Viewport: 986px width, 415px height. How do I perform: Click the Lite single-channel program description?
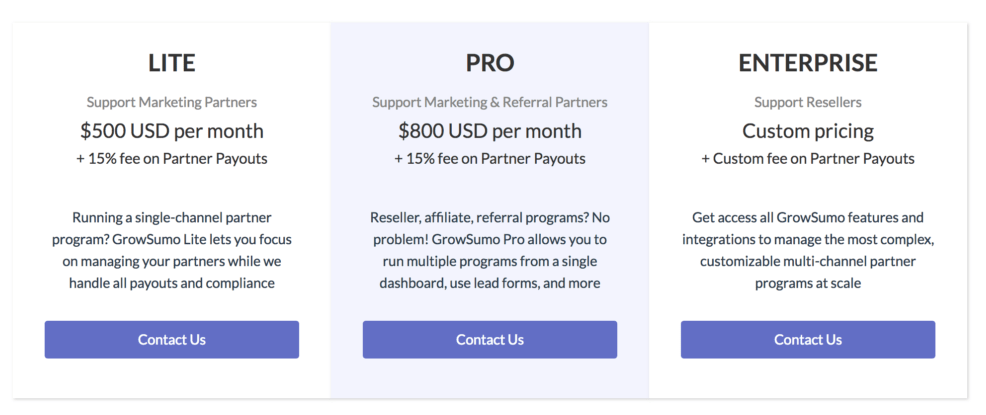[x=171, y=250]
